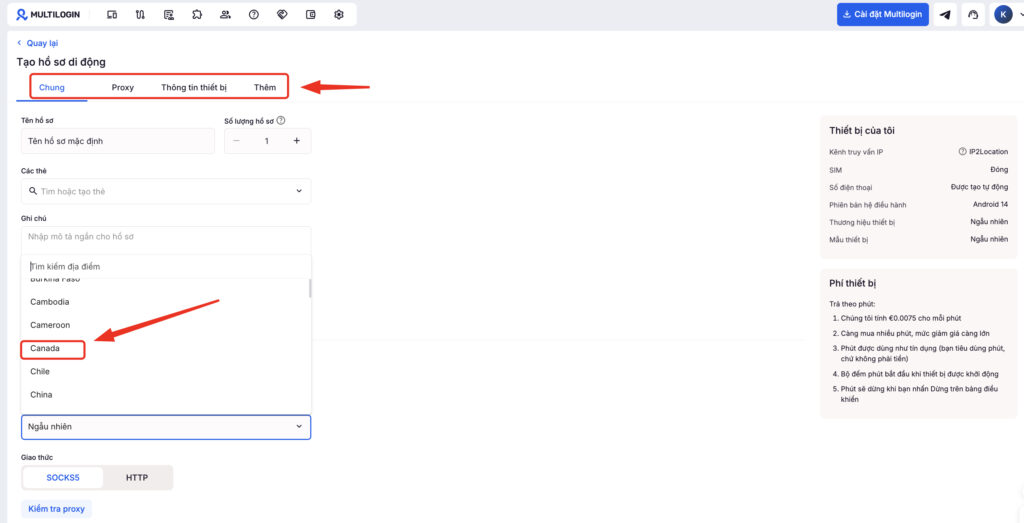Click the Tìm kiếm địa điểm search box
The width and height of the screenshot is (1024, 523).
pos(166,266)
